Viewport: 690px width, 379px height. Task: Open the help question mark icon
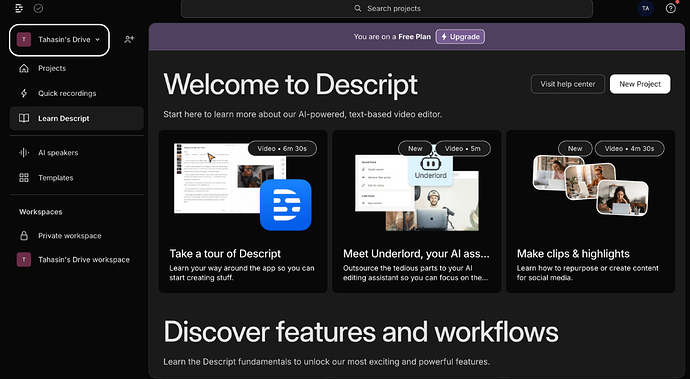click(670, 8)
